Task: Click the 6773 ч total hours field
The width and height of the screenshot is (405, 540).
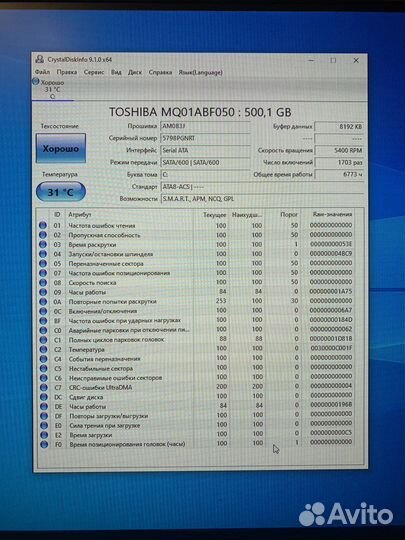Action: pyautogui.click(x=339, y=174)
